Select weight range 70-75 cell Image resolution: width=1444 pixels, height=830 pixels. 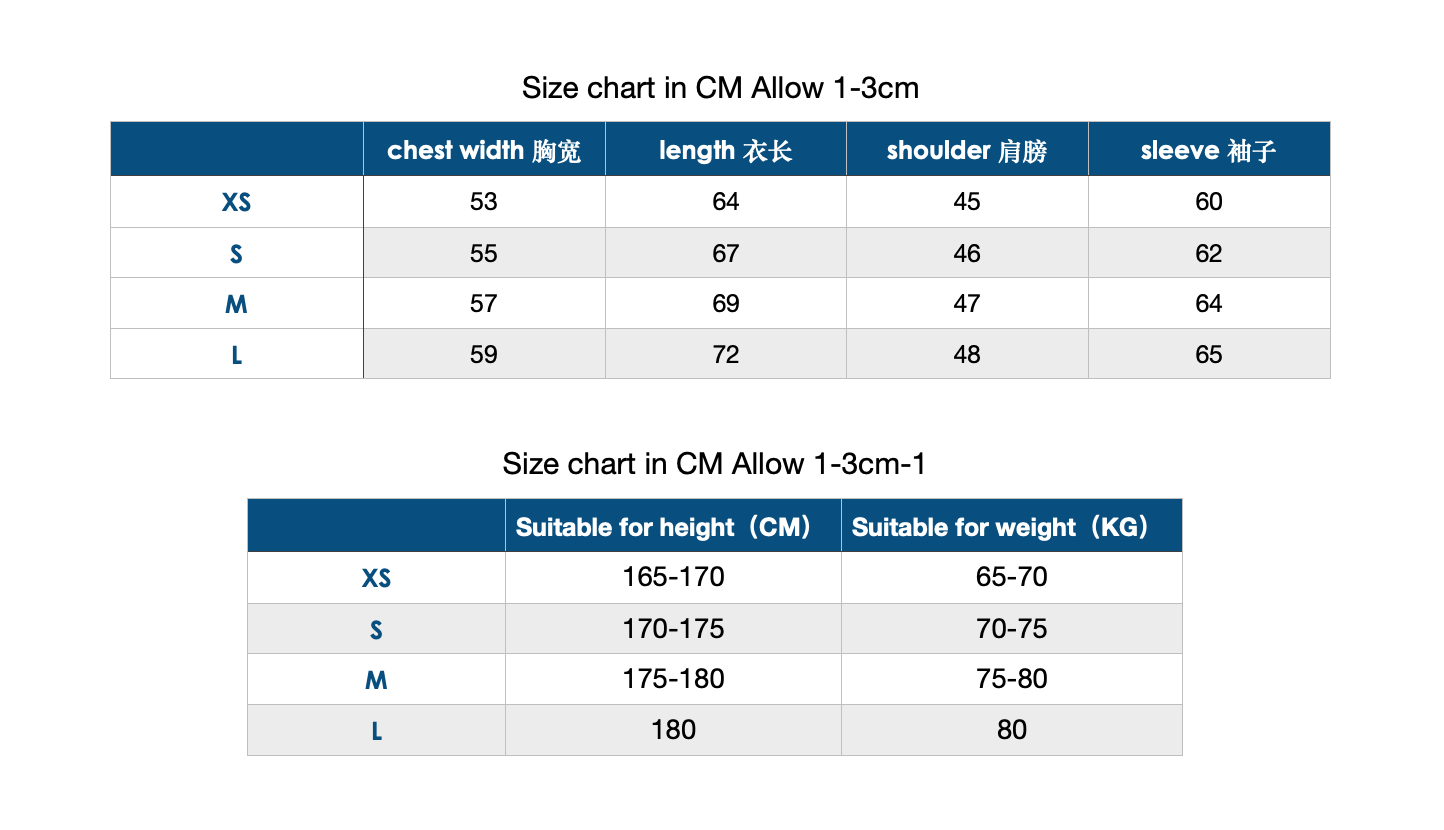click(x=1012, y=629)
